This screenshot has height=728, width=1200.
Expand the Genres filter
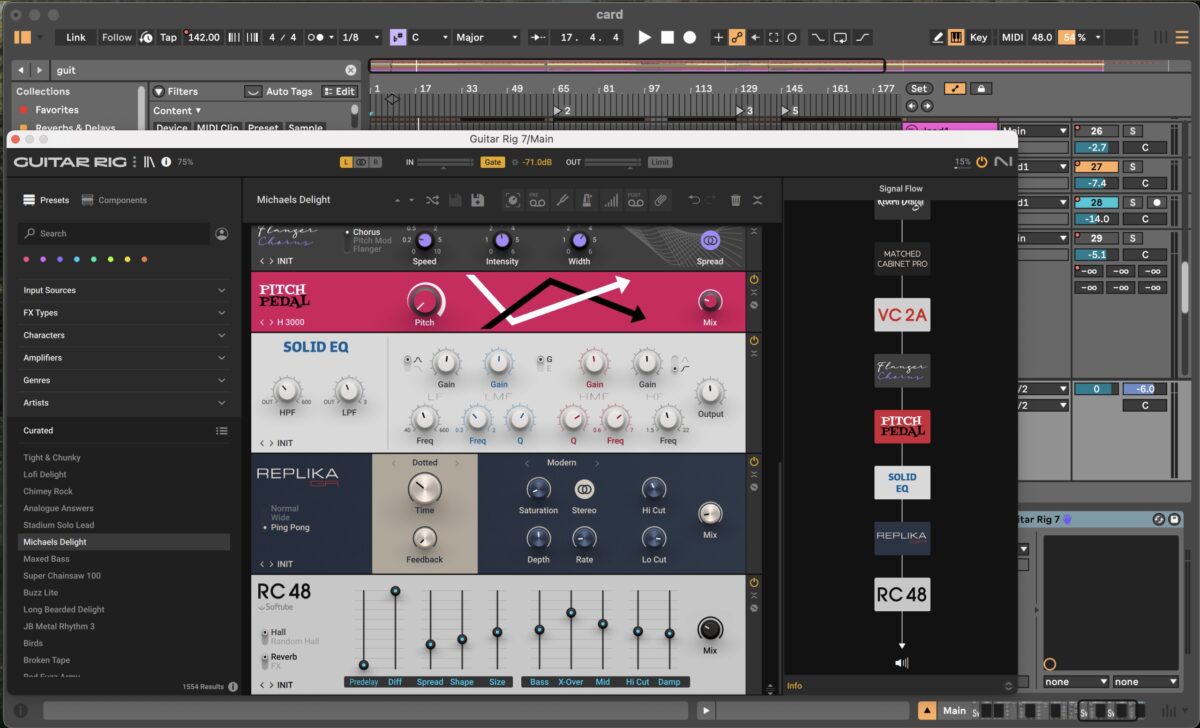click(x=126, y=380)
